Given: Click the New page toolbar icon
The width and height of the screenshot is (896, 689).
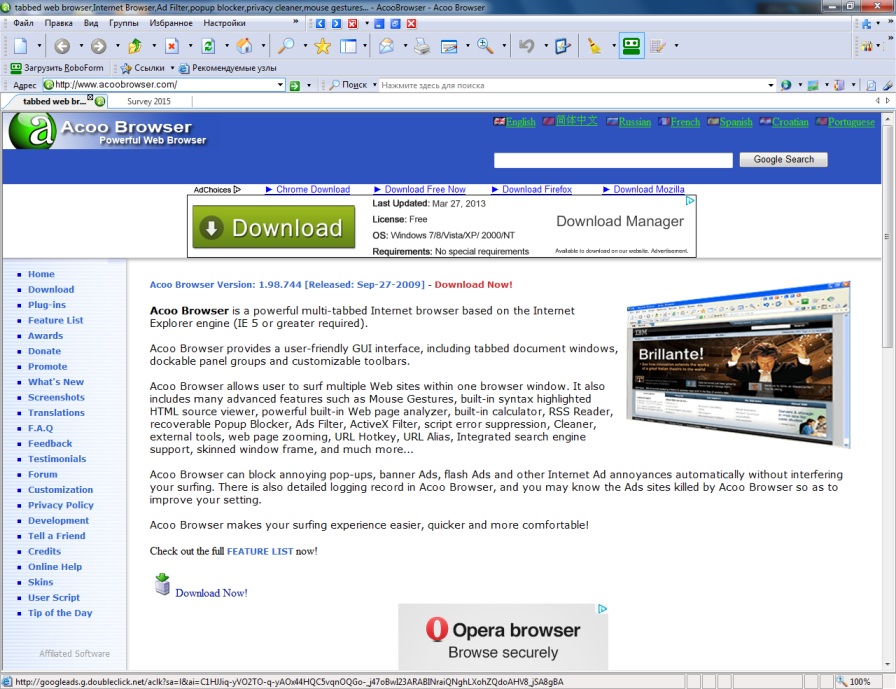Looking at the screenshot, I should click(21, 46).
